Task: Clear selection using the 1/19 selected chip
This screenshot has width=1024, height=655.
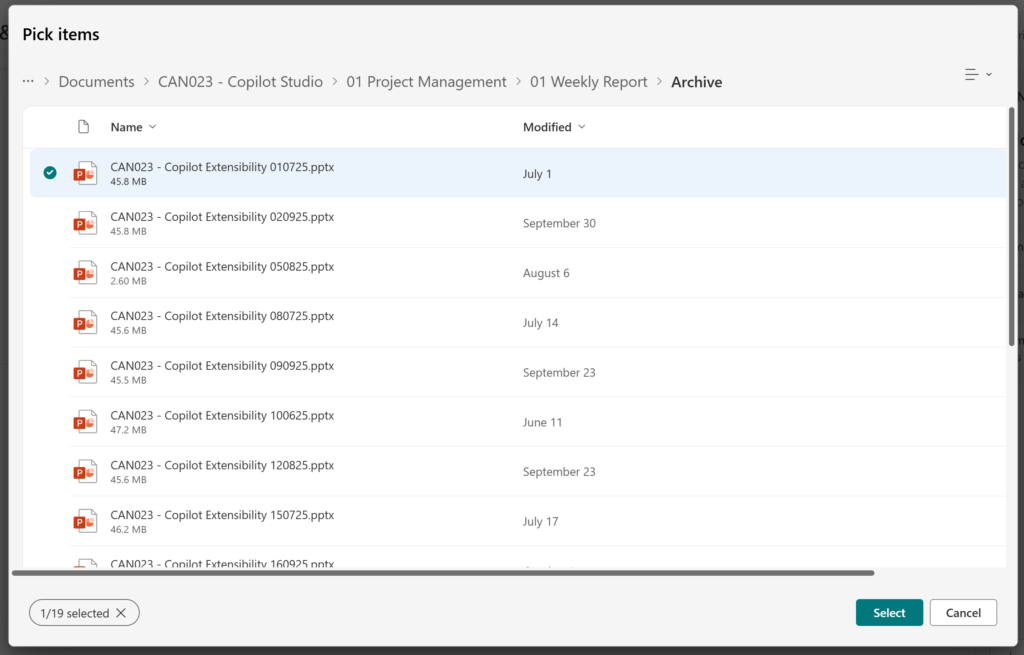Action: pos(83,612)
